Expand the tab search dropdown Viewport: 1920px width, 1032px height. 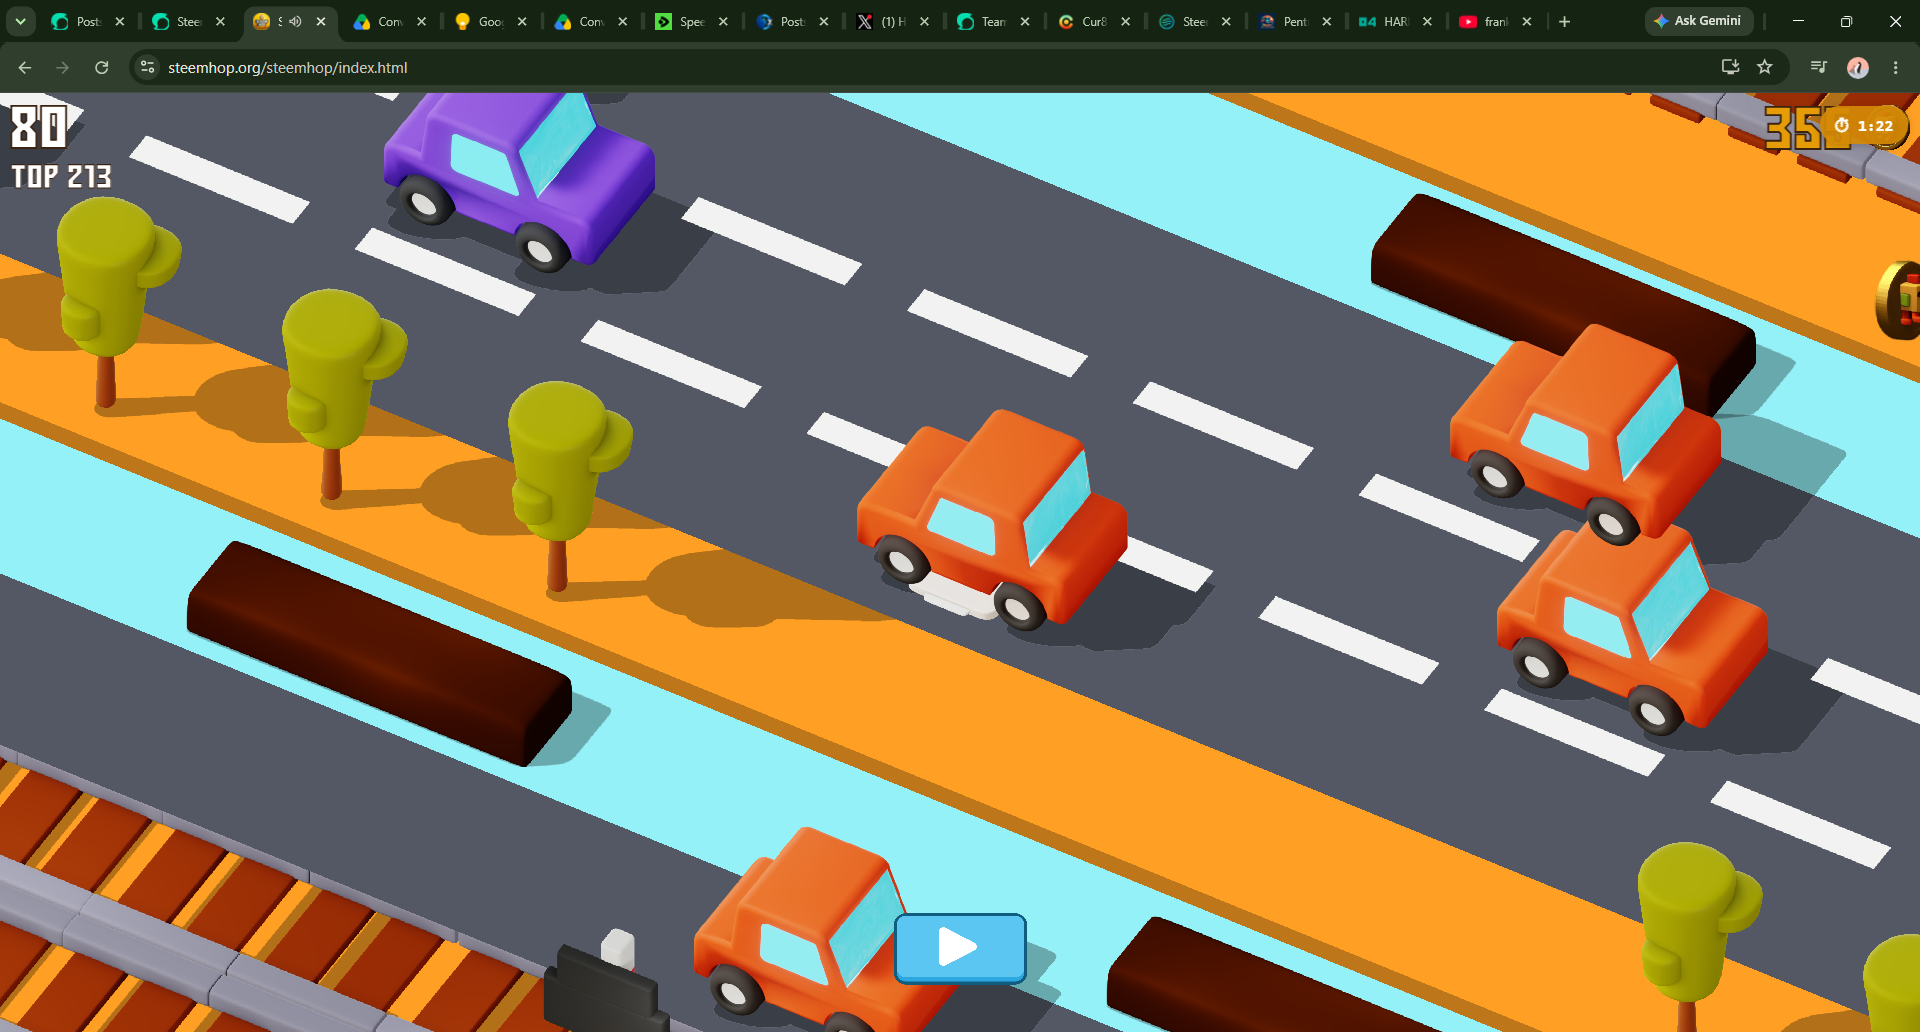tap(20, 21)
